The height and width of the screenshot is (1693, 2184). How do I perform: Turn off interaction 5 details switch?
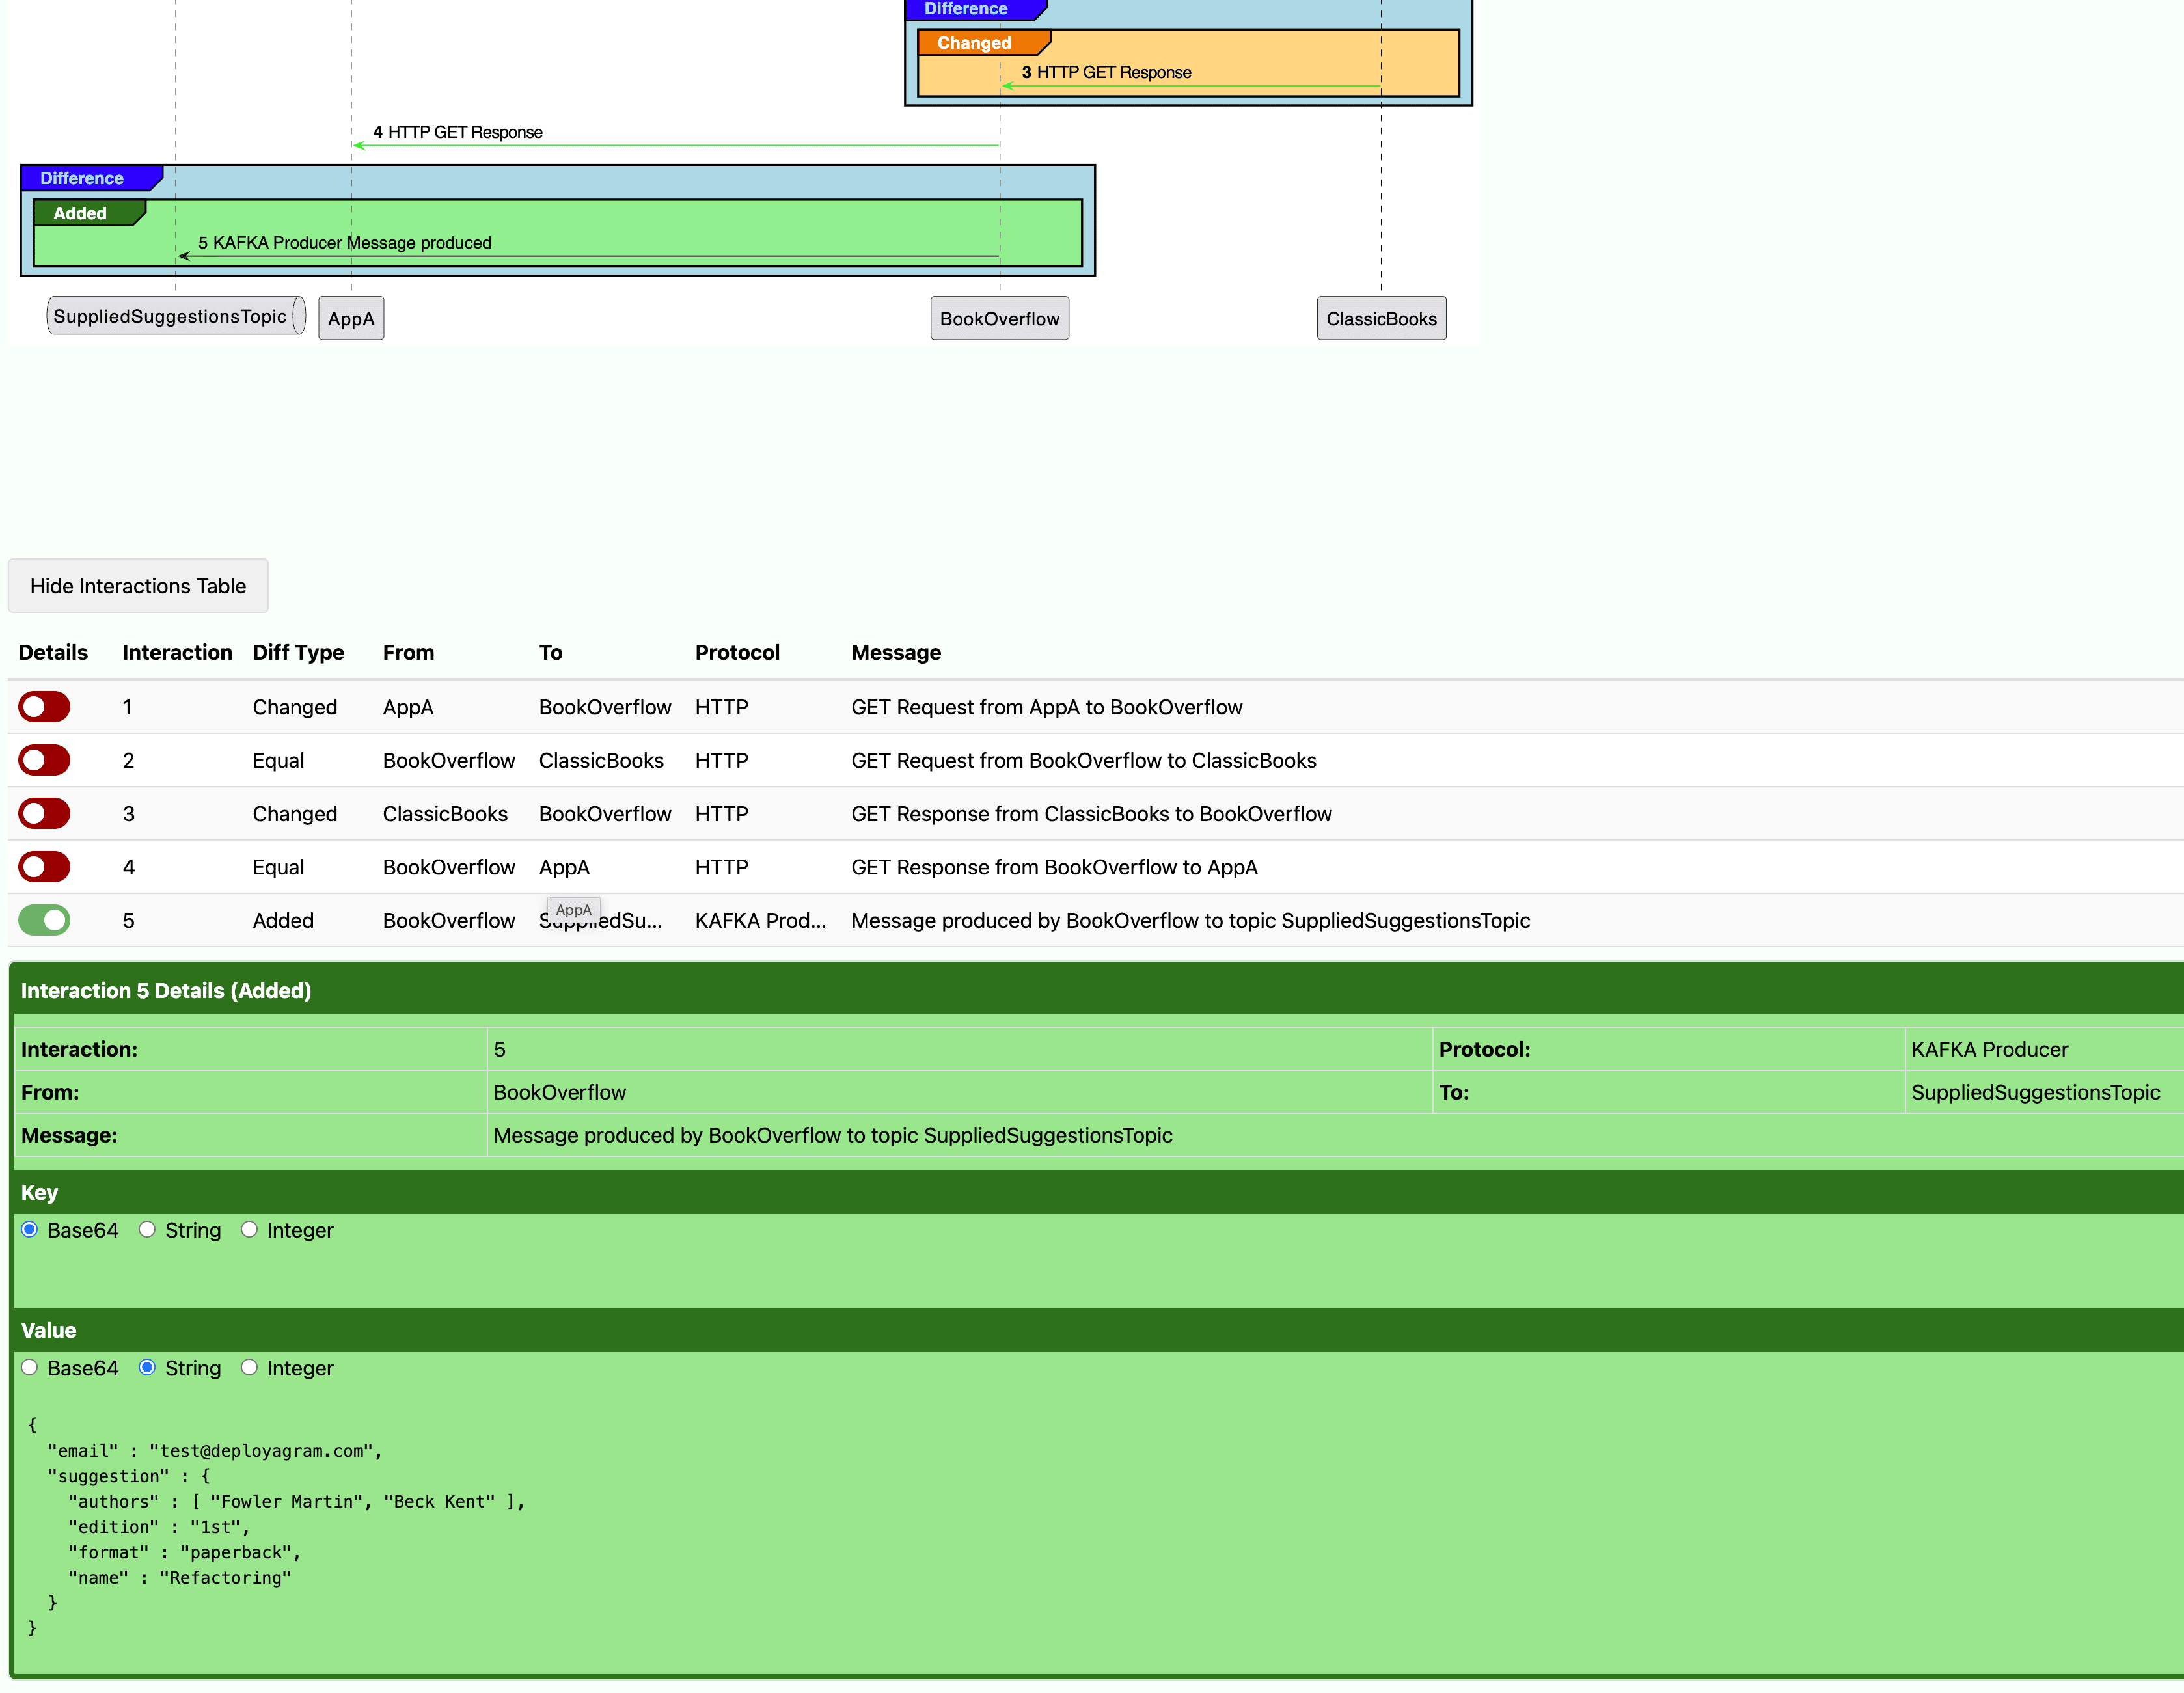(x=44, y=920)
